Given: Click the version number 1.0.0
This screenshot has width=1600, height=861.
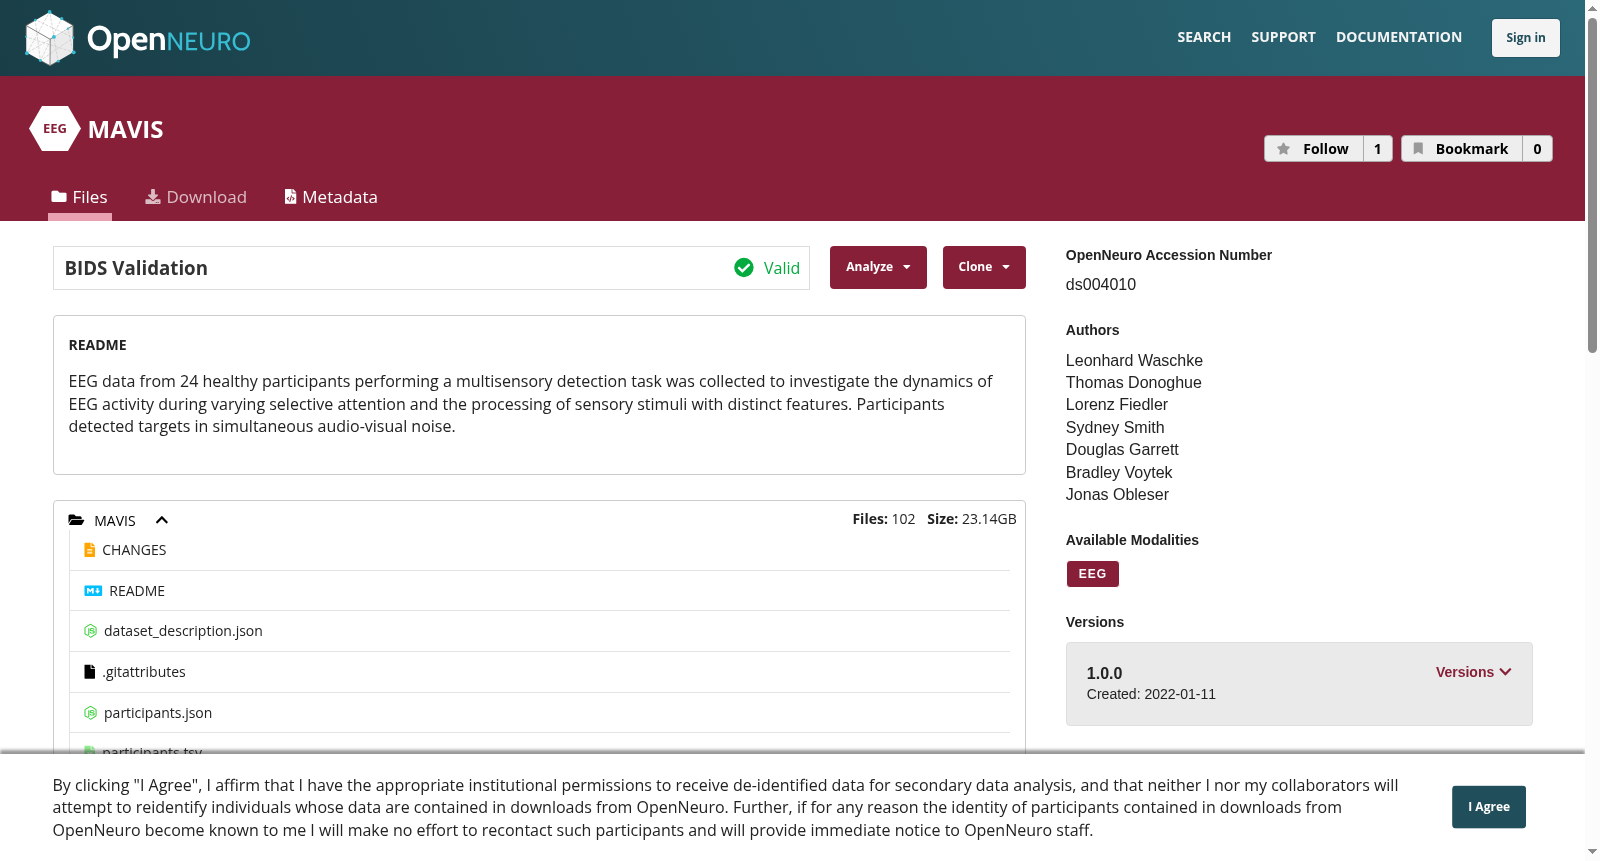Looking at the screenshot, I should point(1104,673).
